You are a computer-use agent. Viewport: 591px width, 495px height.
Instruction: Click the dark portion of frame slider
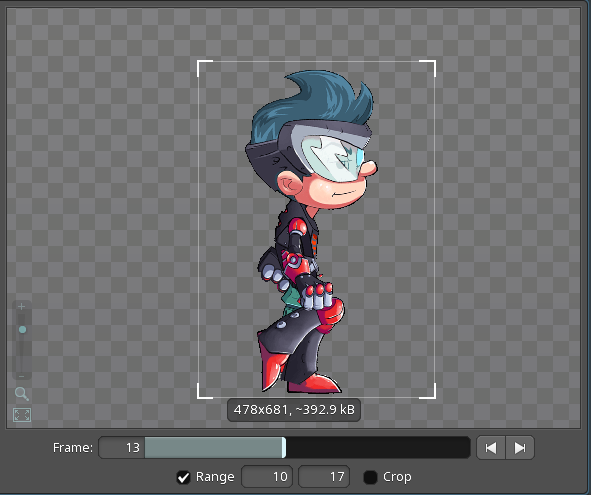(378, 447)
